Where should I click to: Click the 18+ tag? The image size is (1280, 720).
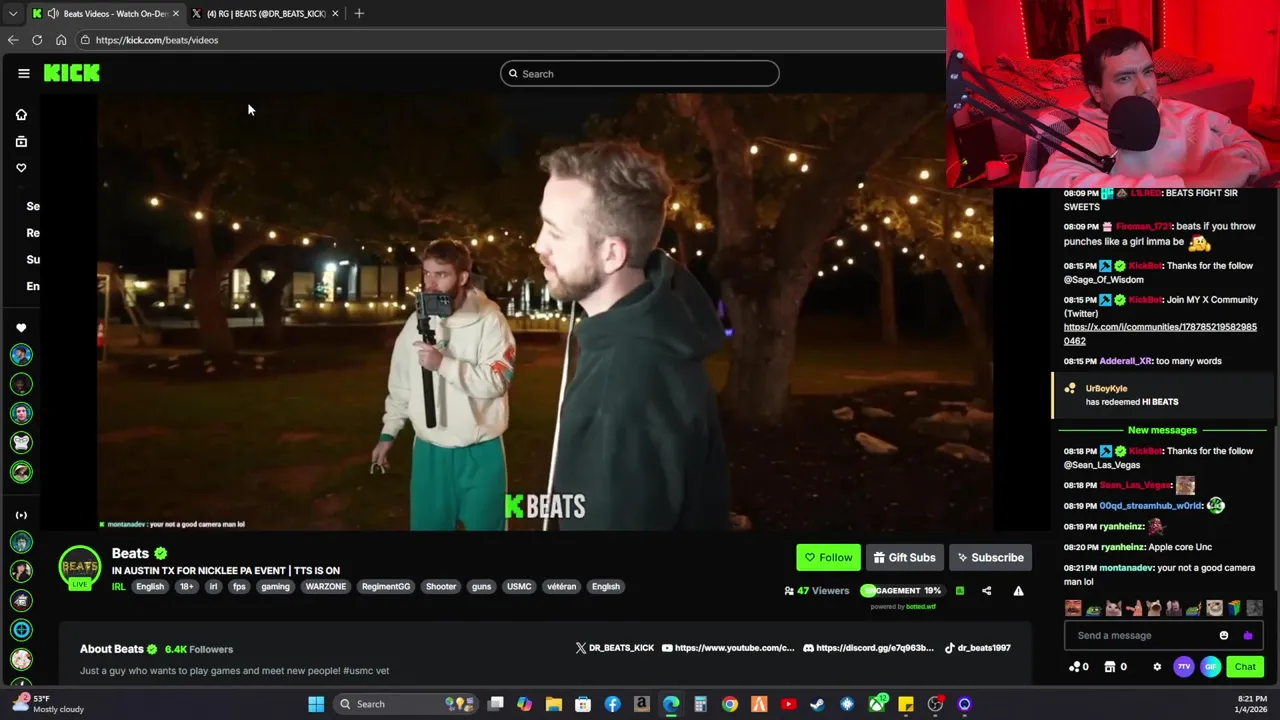(186, 587)
